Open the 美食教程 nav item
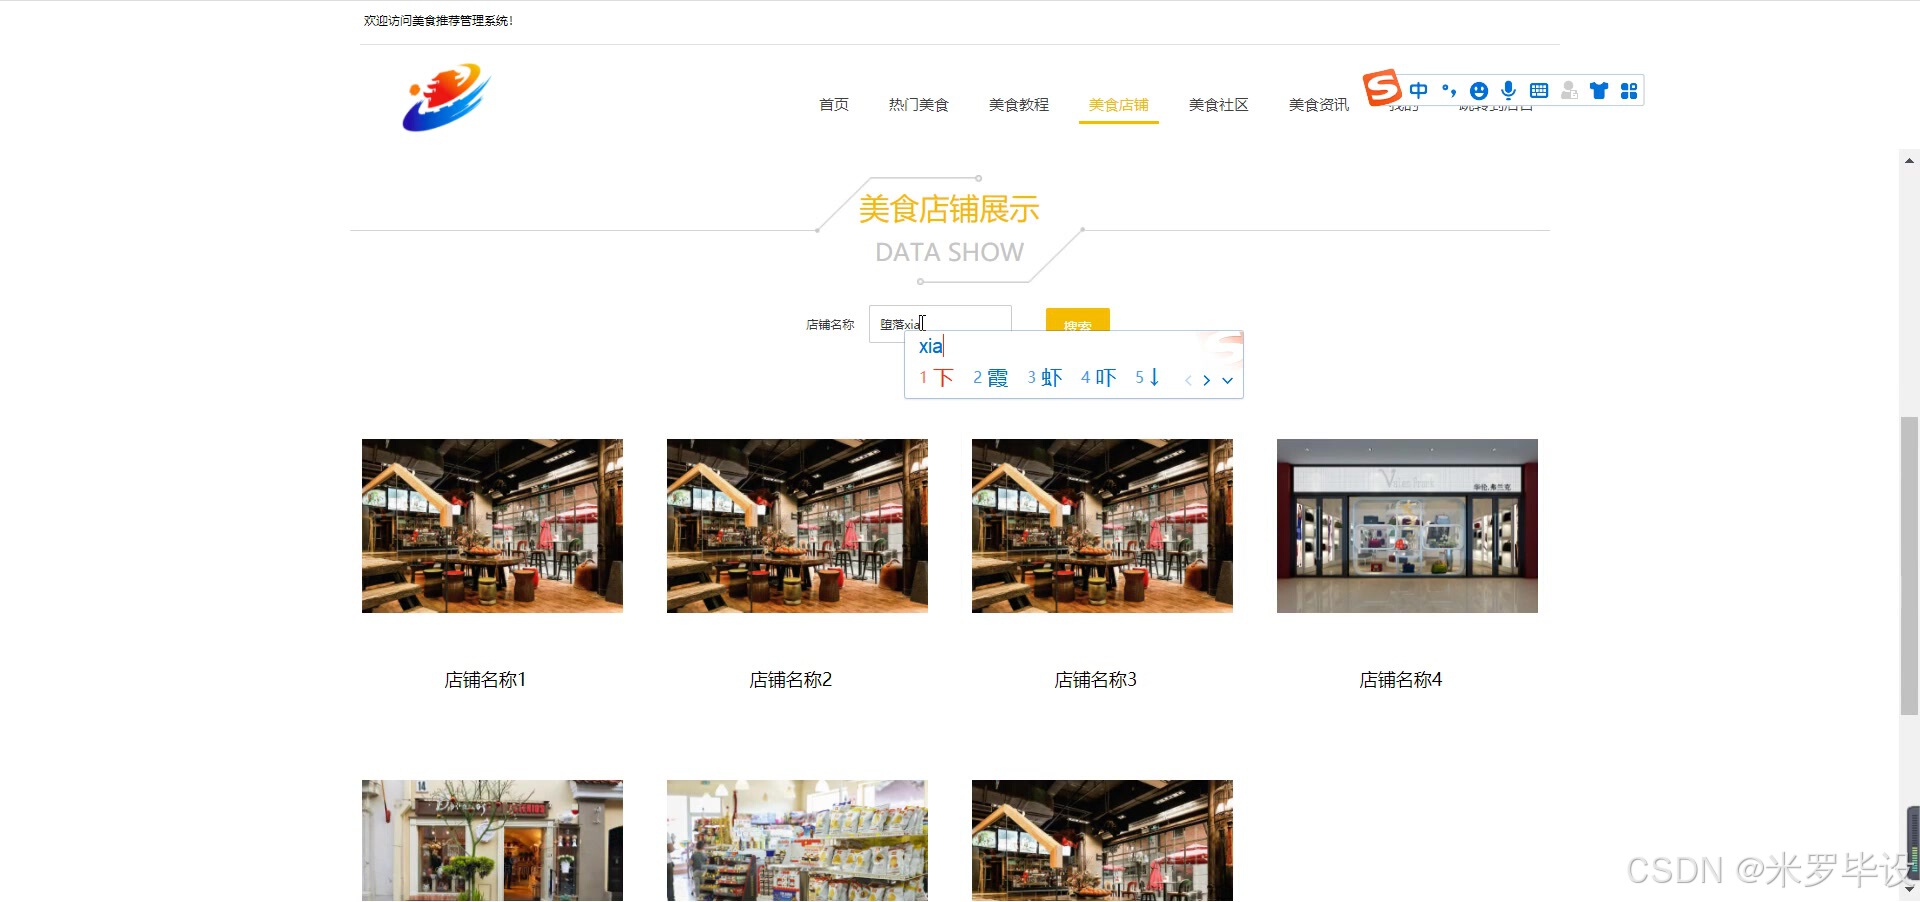 (x=1019, y=104)
